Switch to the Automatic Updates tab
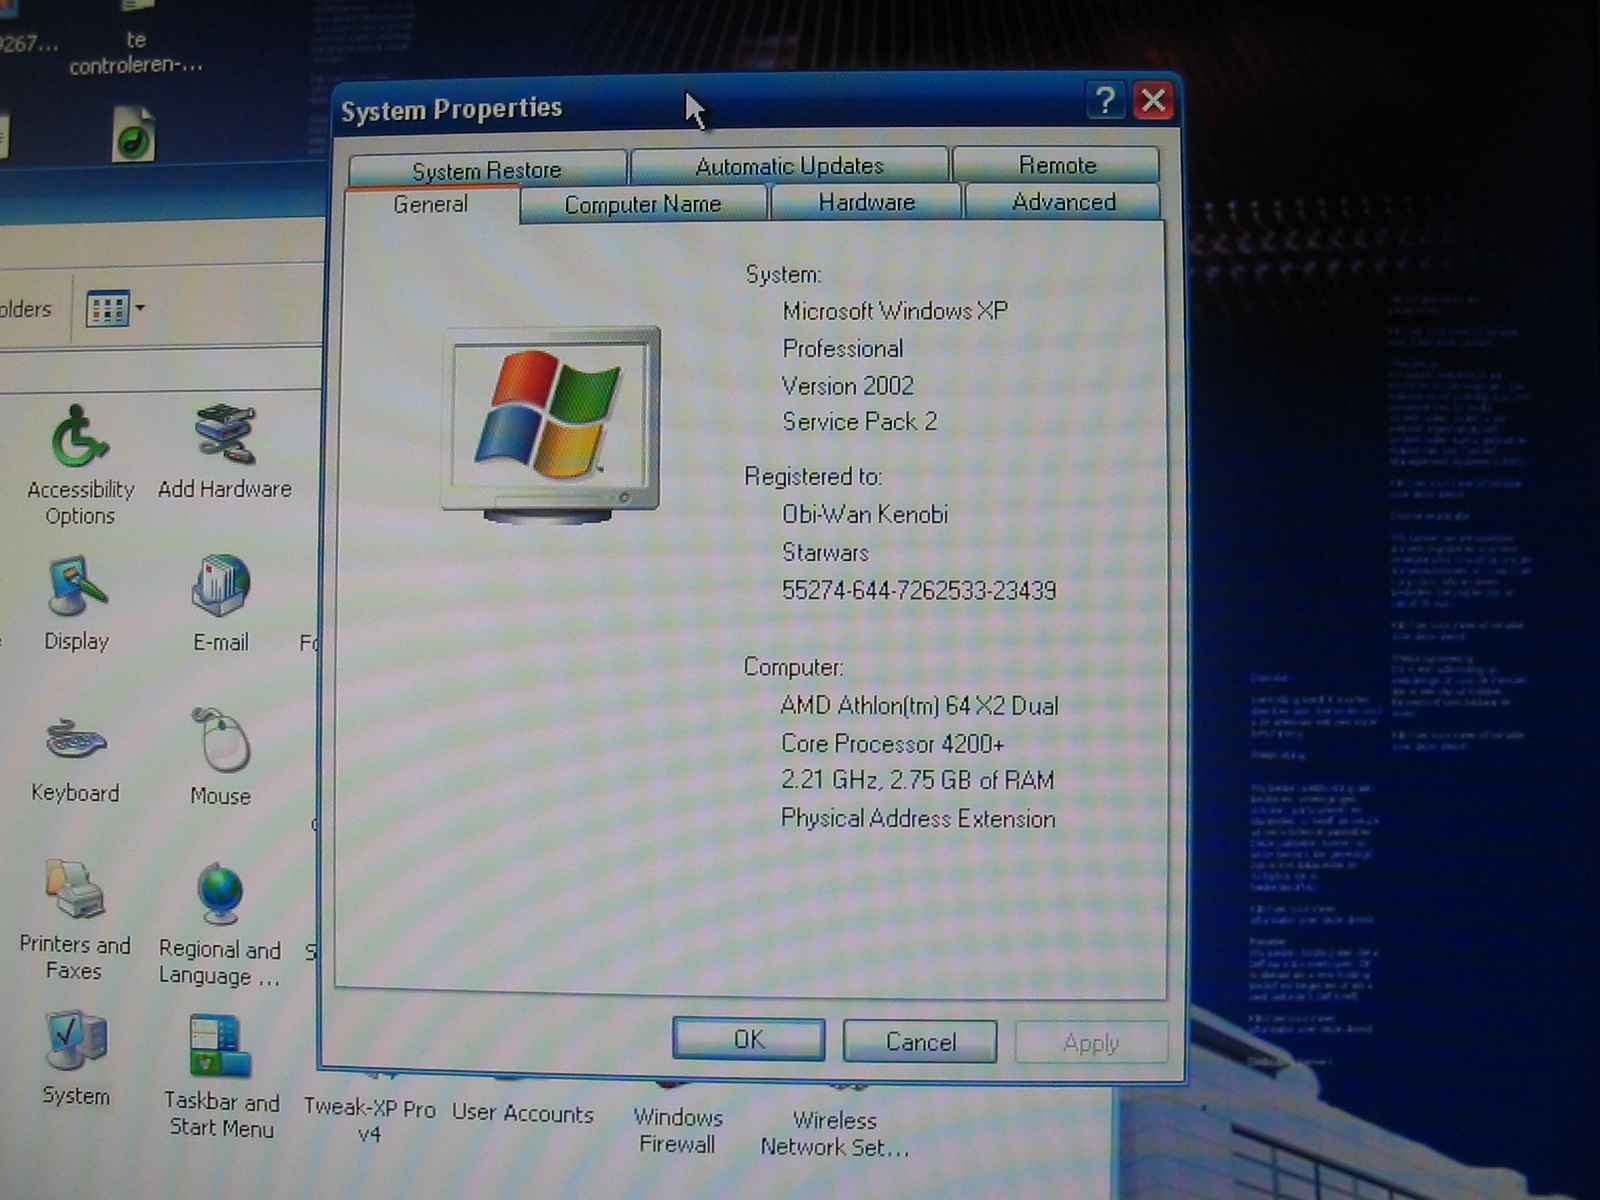Viewport: 1600px width, 1200px height. tap(789, 166)
